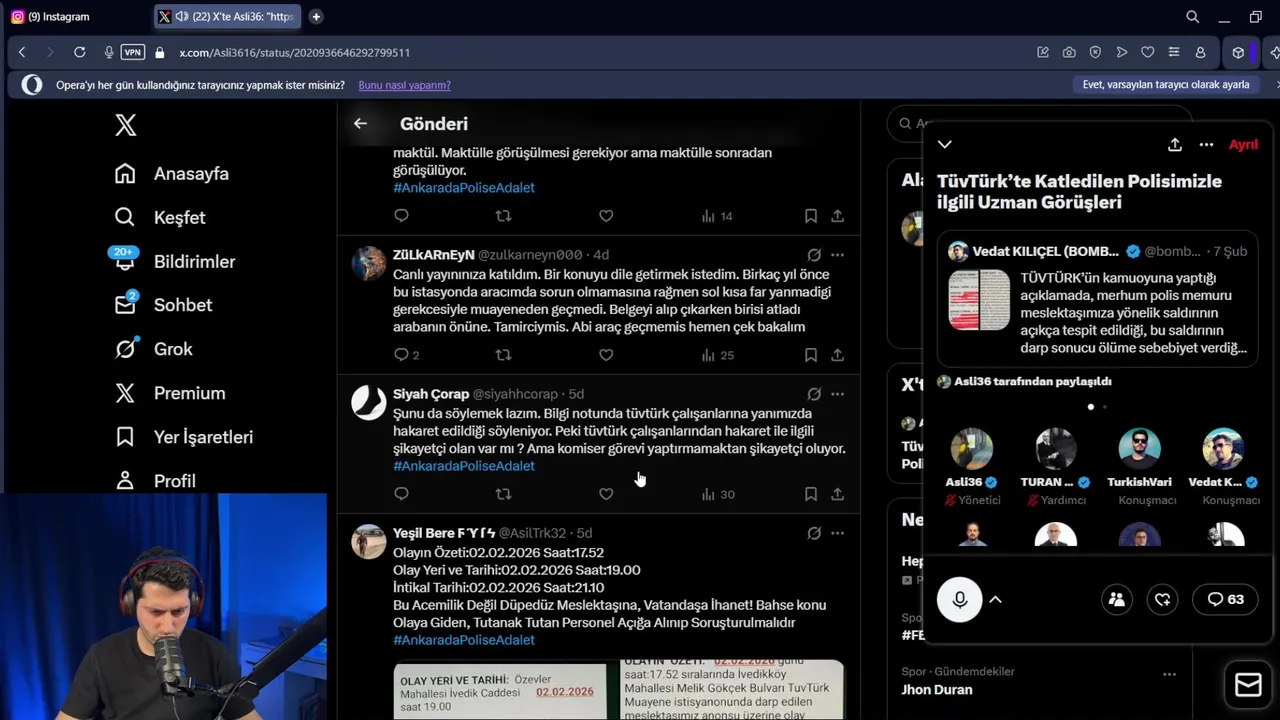
Task: Open Profil in the sidebar
Action: click(155, 481)
